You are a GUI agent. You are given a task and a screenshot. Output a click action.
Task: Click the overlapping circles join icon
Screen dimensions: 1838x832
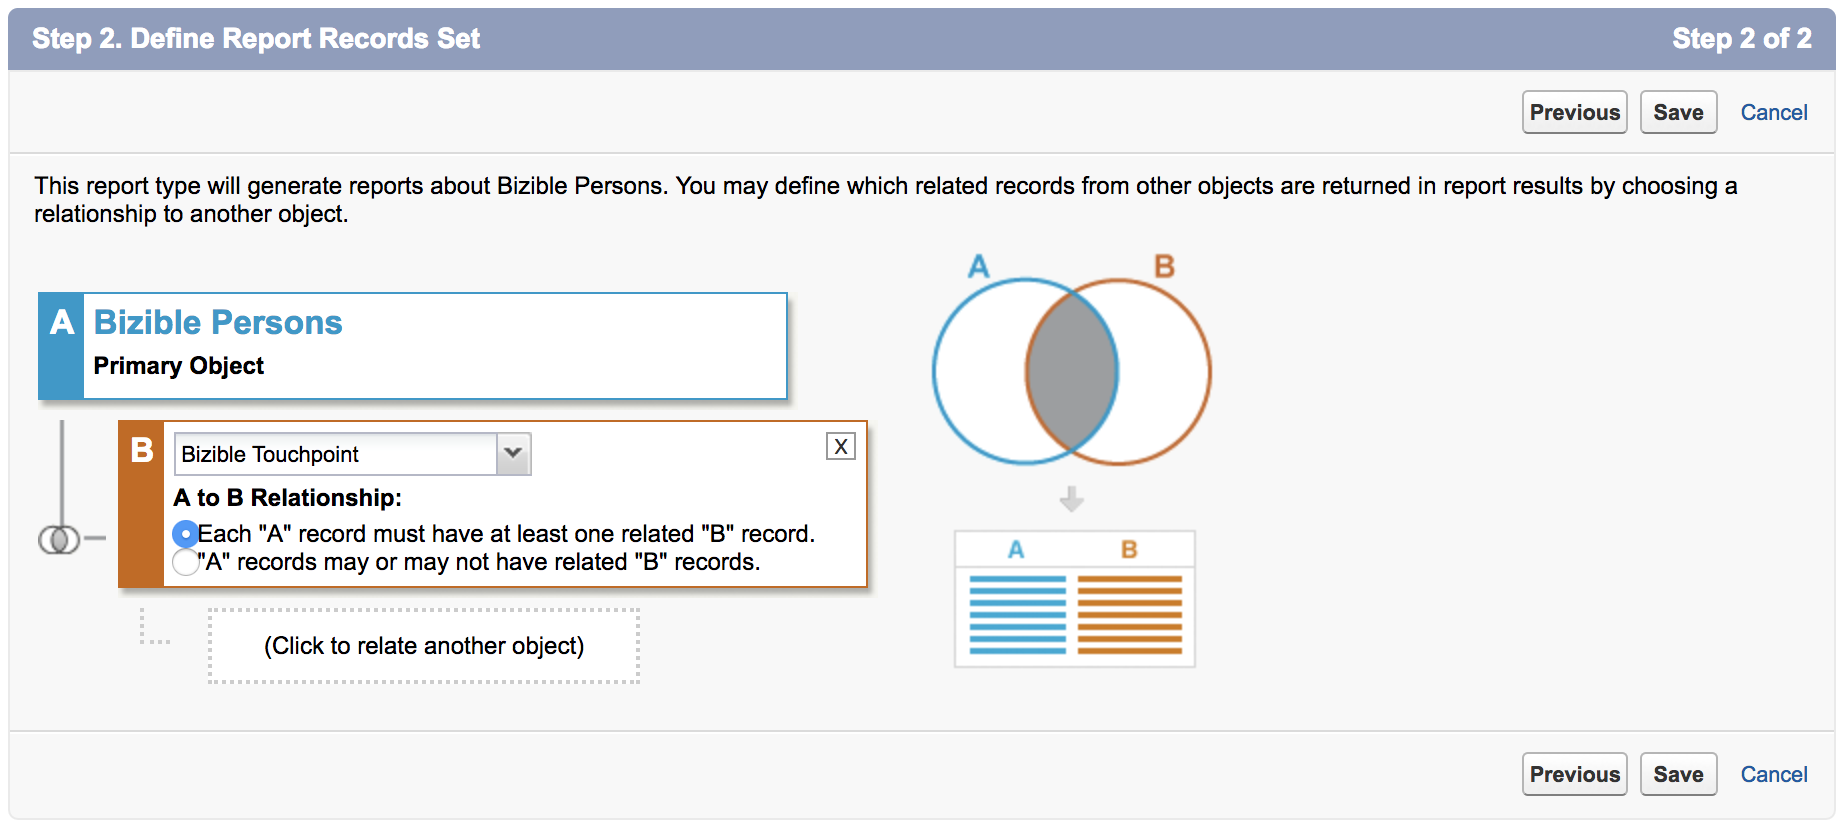(x=59, y=540)
